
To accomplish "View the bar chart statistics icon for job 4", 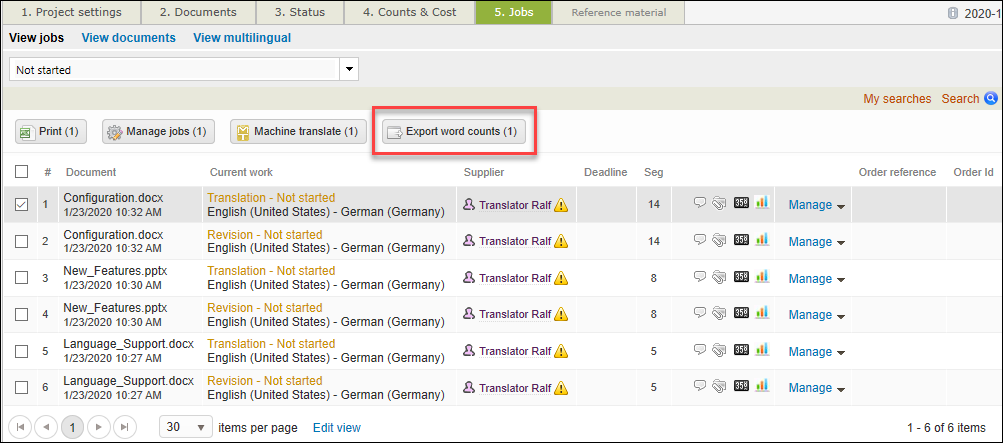I will (762, 314).
